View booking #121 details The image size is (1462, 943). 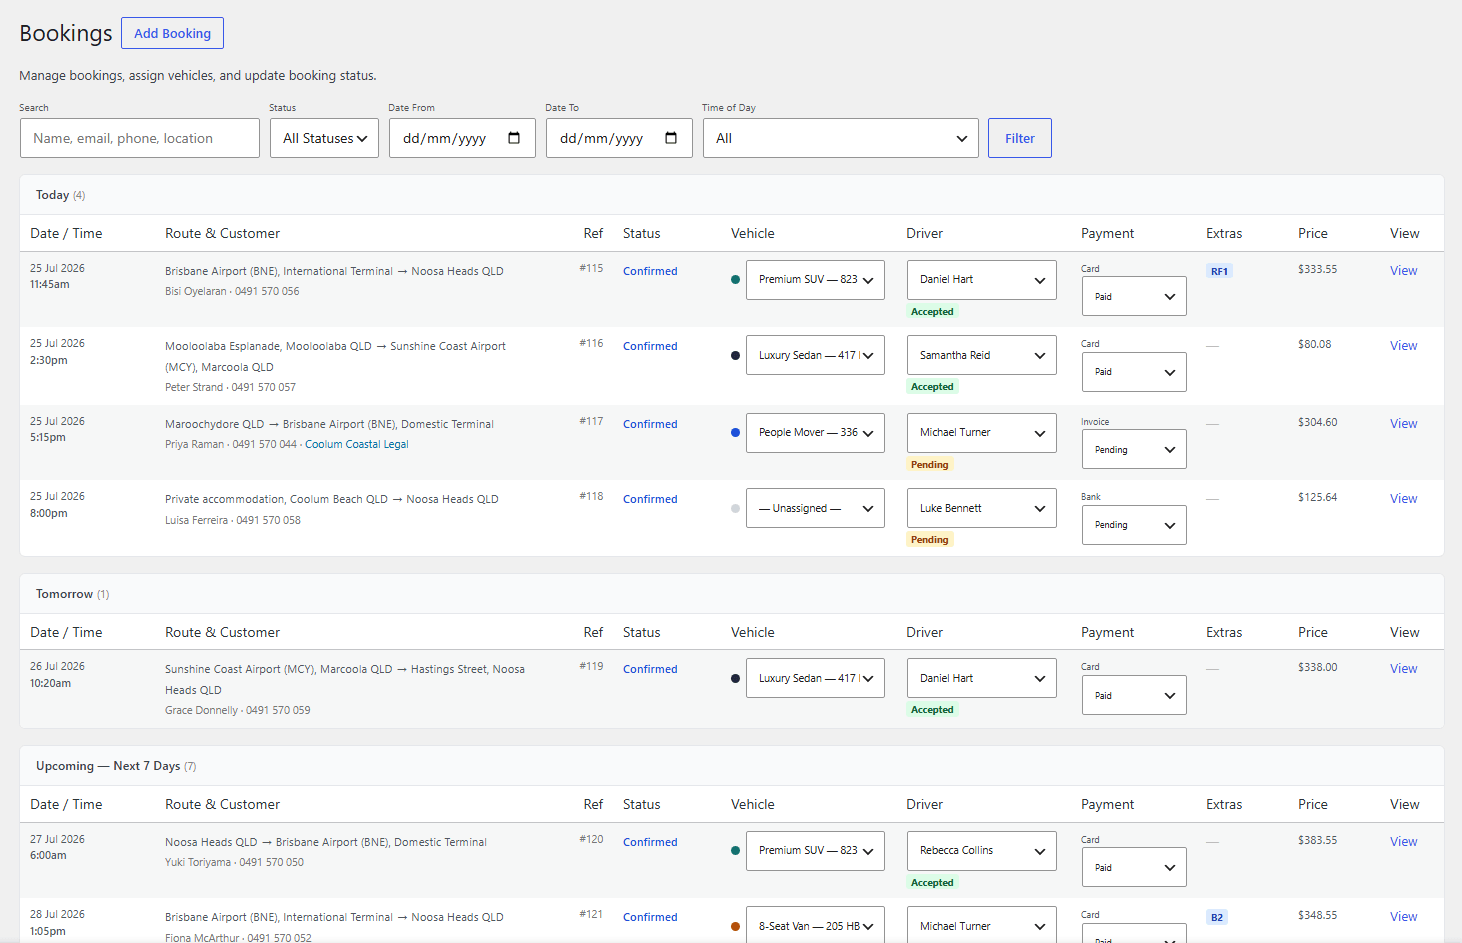pyautogui.click(x=1403, y=916)
